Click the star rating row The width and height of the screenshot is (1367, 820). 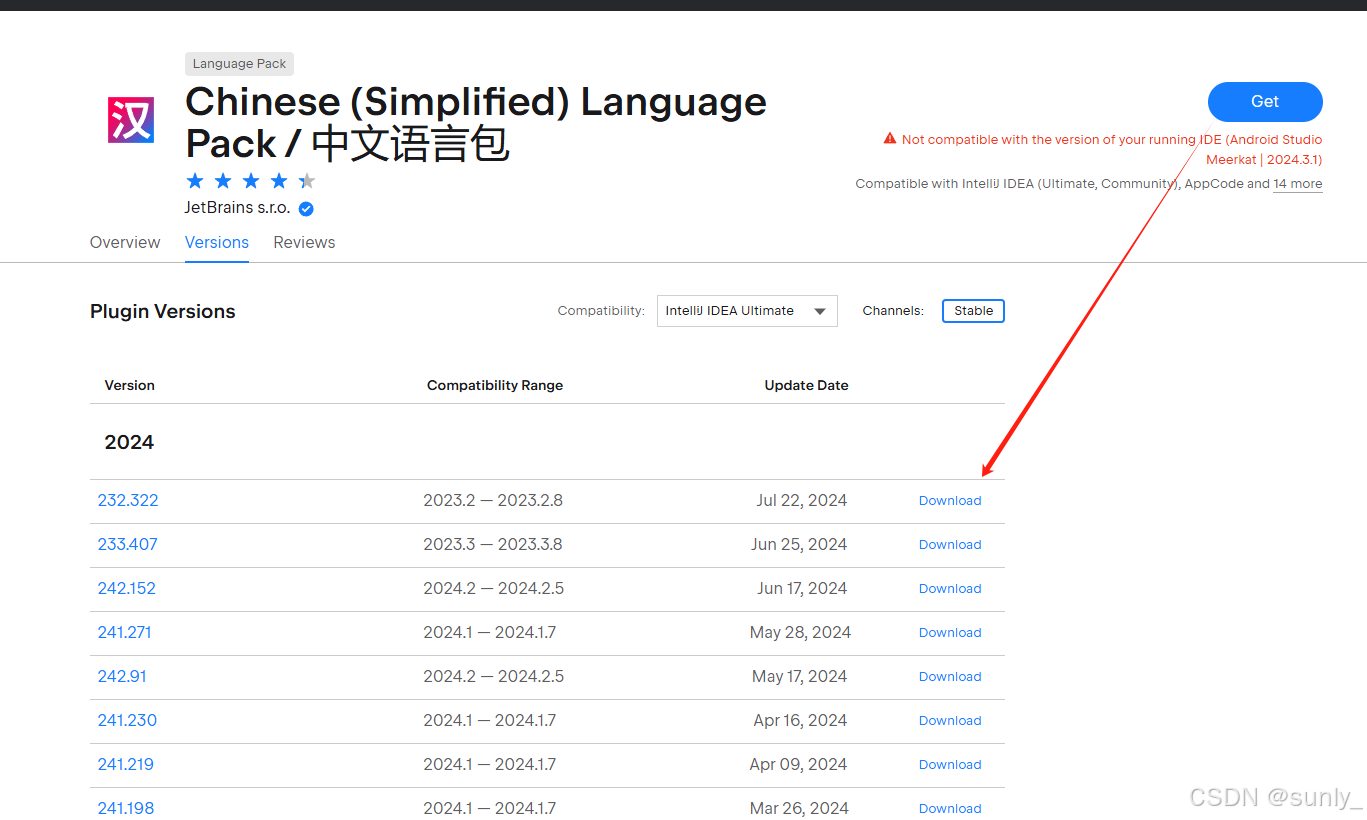pyautogui.click(x=251, y=181)
